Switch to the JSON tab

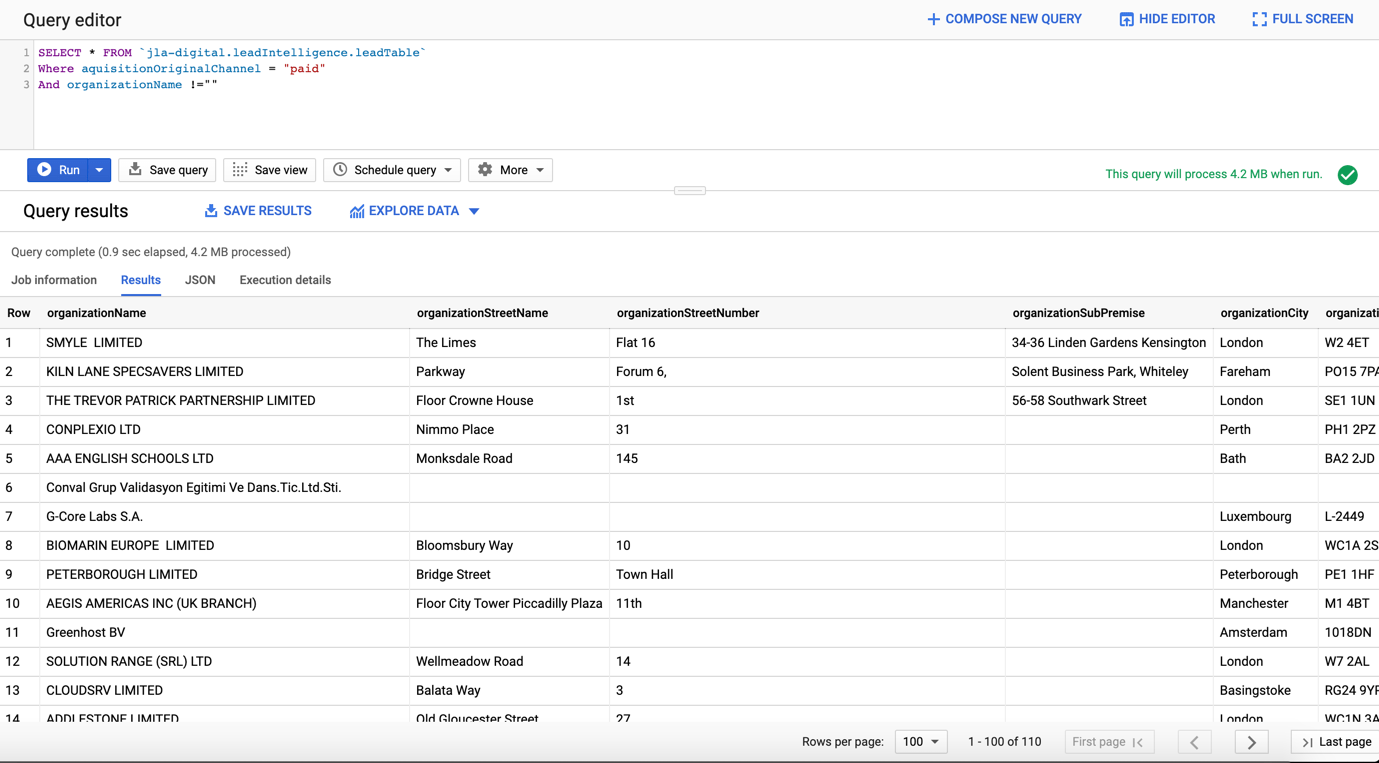tap(200, 280)
